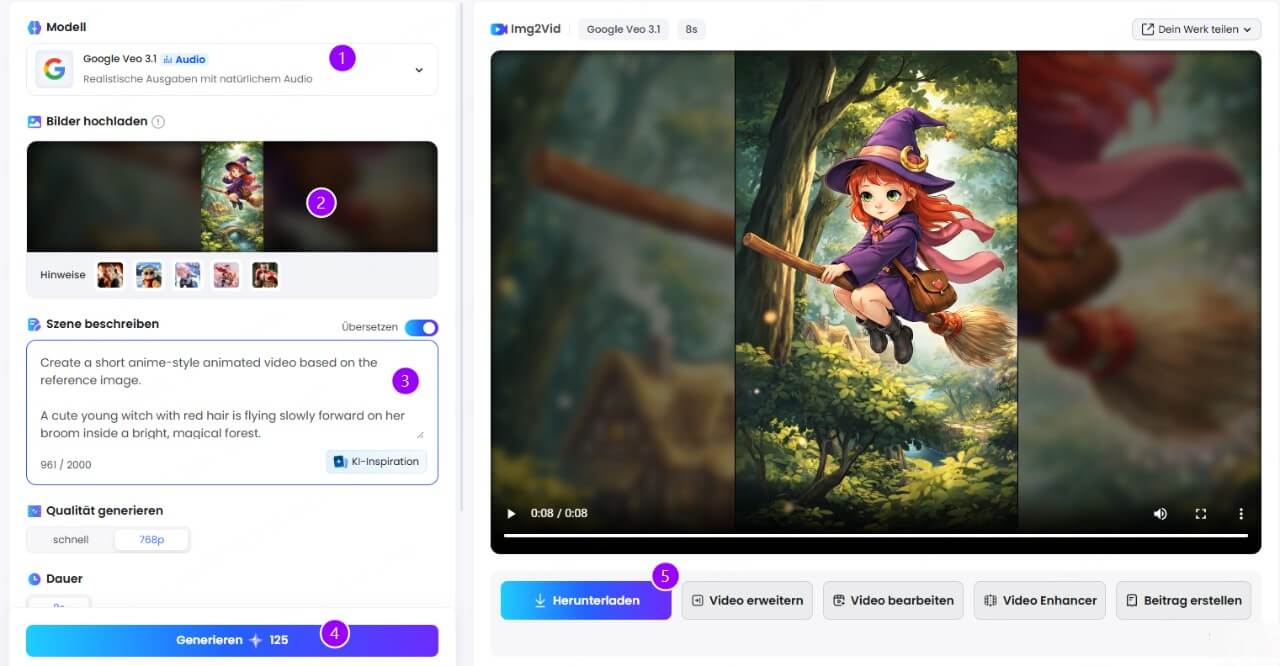Mute the video player audio

pyautogui.click(x=1160, y=513)
